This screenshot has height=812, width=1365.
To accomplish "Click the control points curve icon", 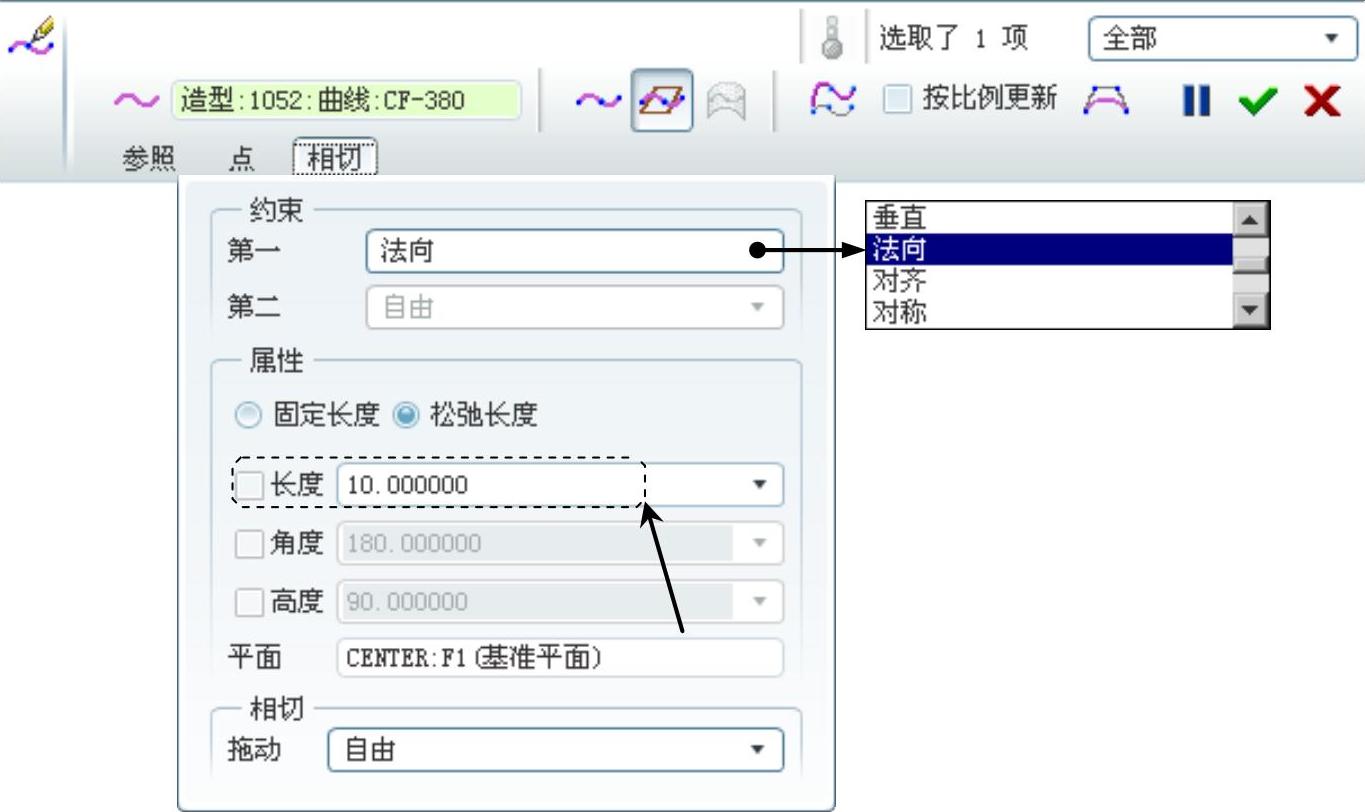I will (833, 100).
